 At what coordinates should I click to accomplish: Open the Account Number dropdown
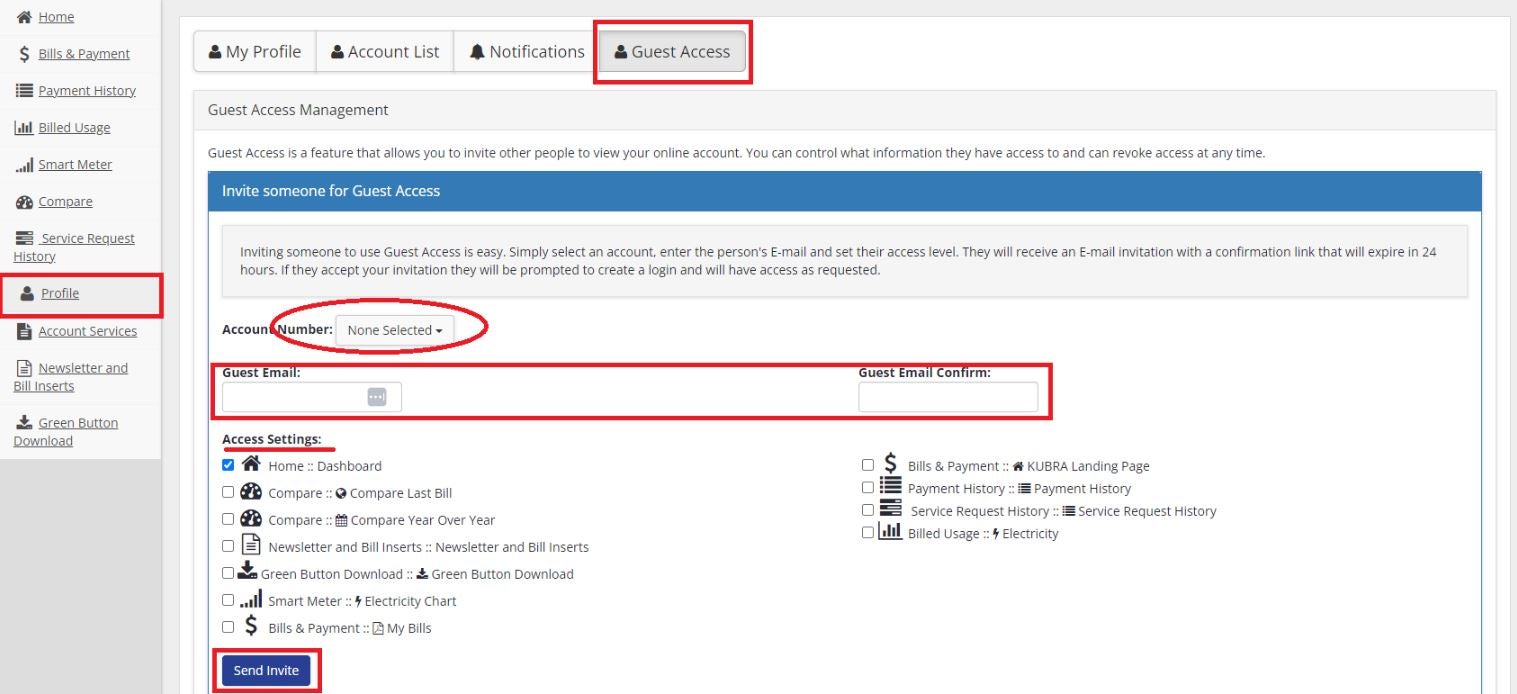click(x=394, y=330)
